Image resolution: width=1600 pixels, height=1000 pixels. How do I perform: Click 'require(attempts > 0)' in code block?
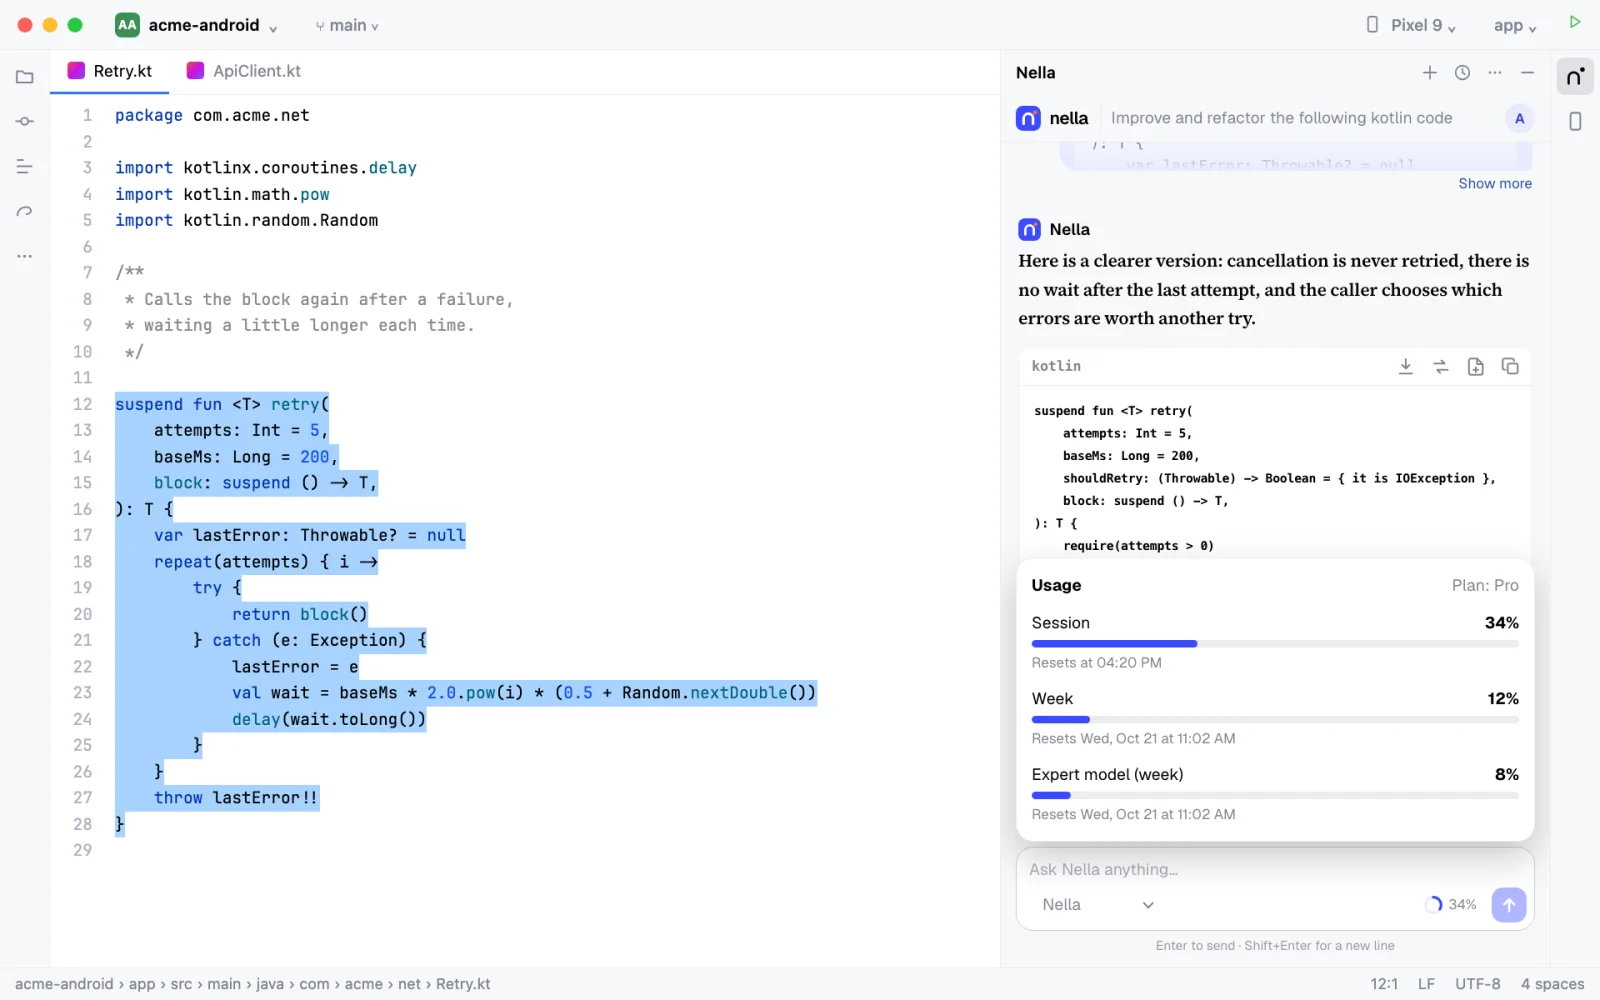point(1138,546)
